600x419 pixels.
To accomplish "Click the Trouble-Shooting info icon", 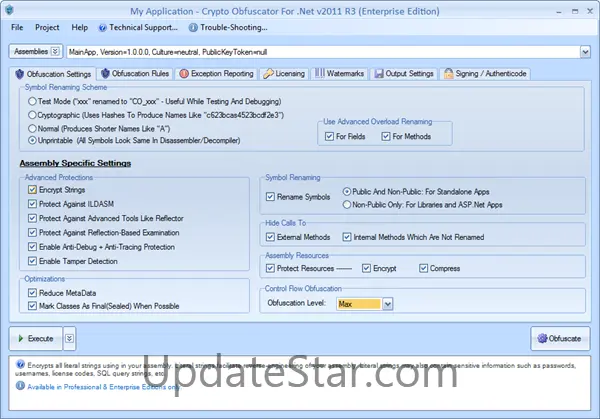I will coord(193,28).
